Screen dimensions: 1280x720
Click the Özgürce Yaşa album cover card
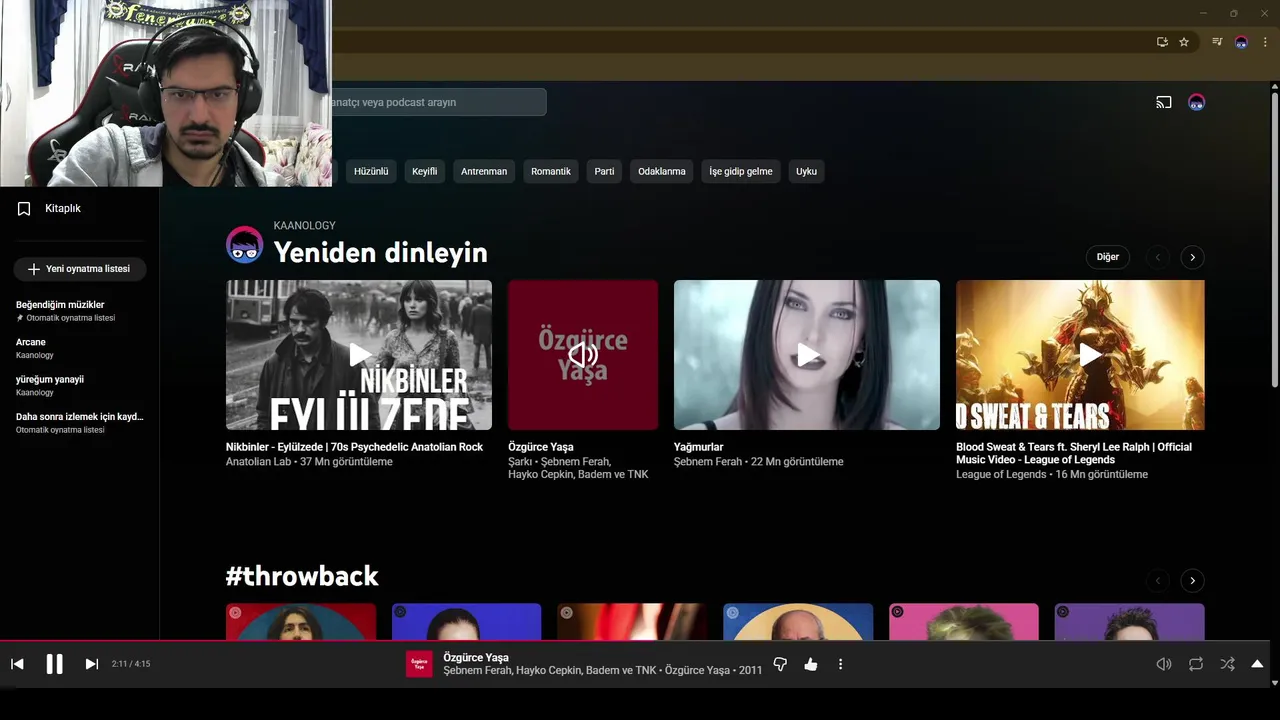click(583, 355)
